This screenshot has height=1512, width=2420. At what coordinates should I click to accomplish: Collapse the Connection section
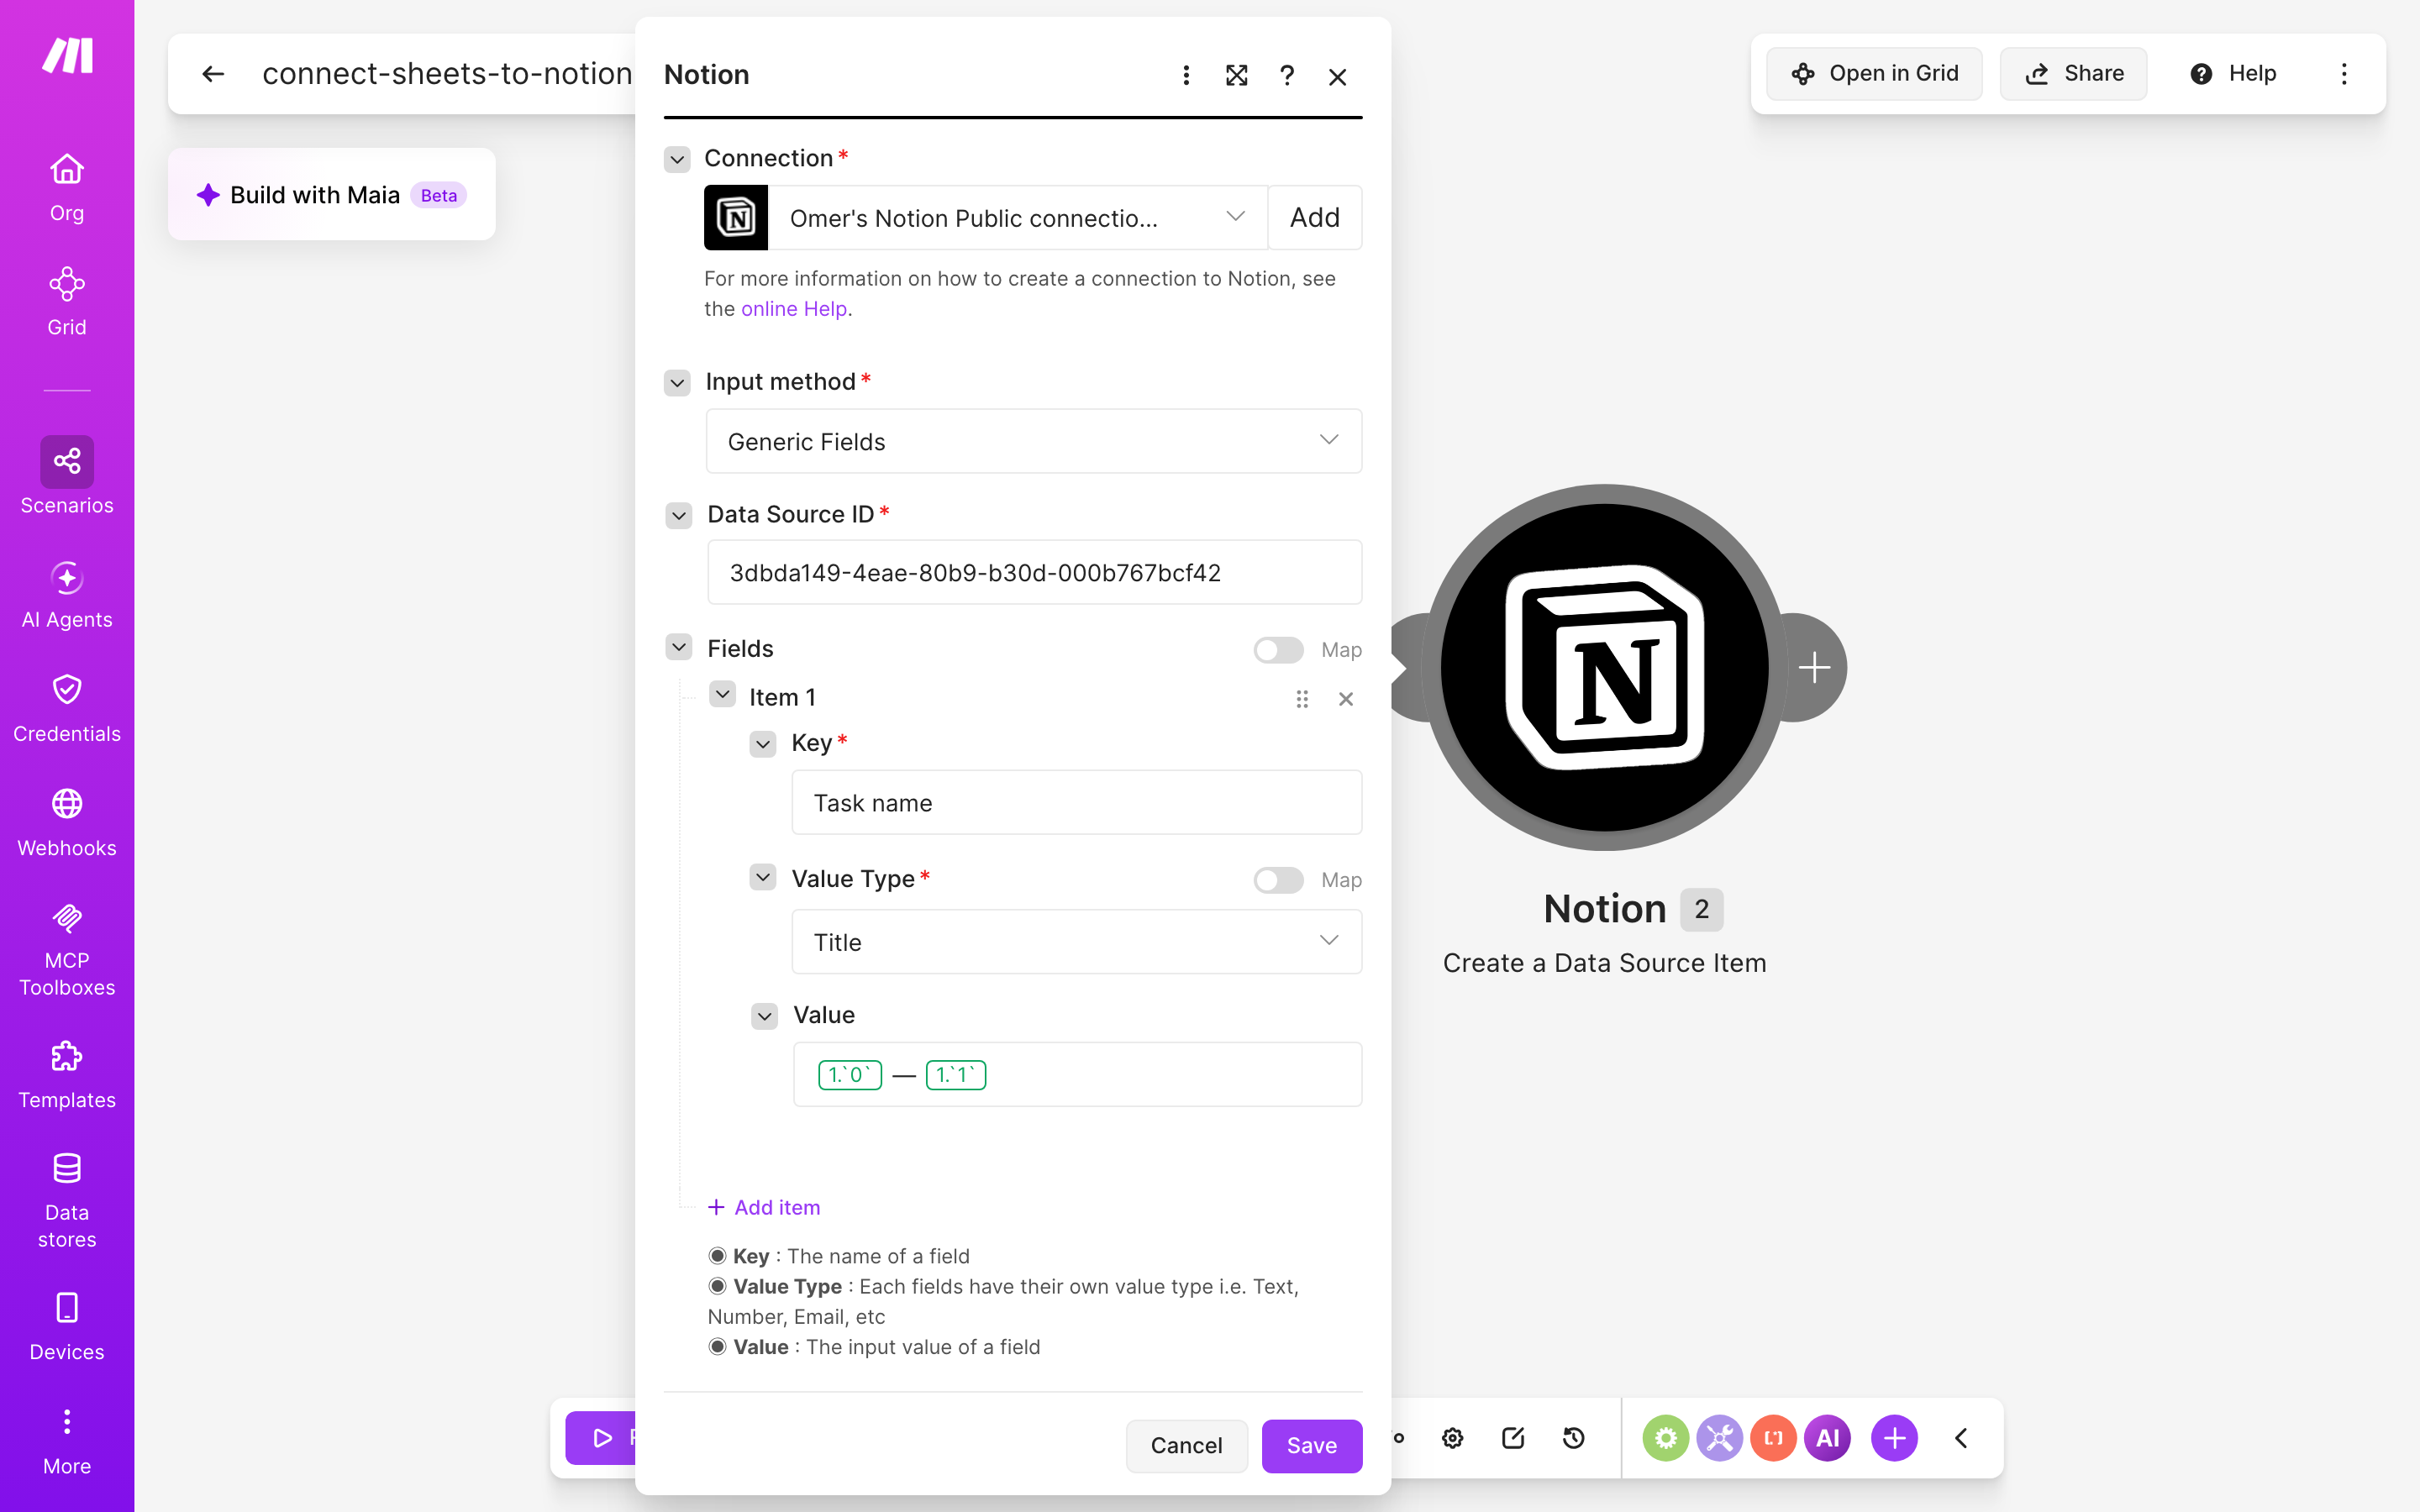tap(677, 159)
